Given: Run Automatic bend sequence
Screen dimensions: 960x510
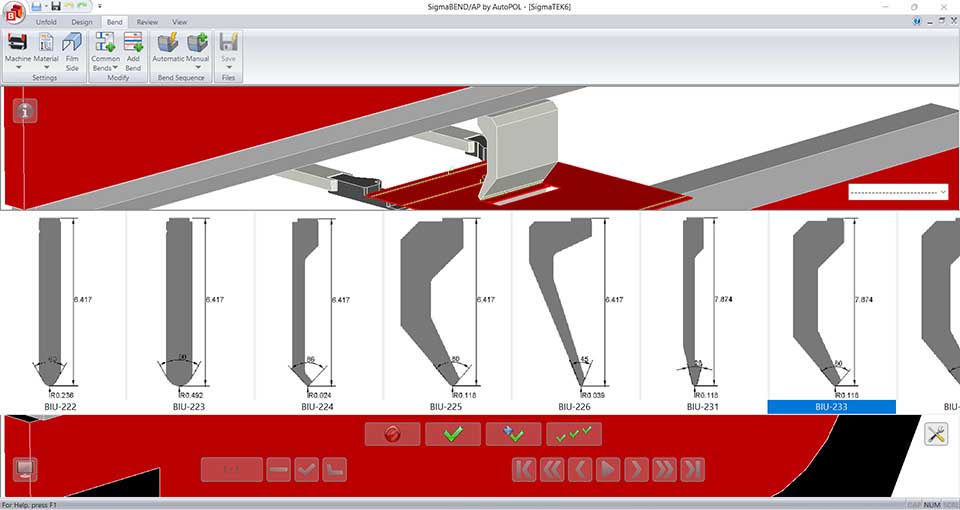Looking at the screenshot, I should (168, 42).
